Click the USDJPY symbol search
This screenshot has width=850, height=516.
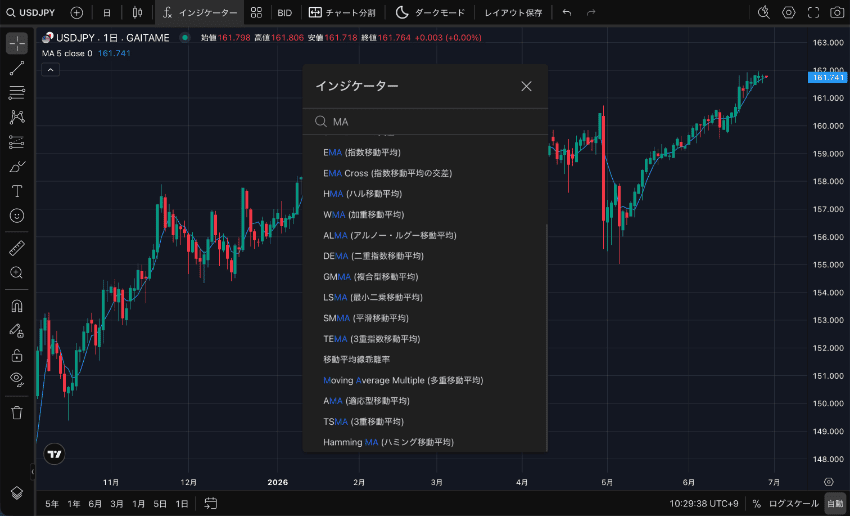click(30, 12)
